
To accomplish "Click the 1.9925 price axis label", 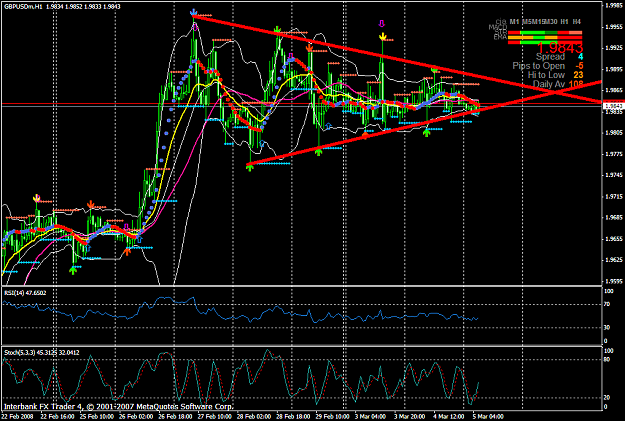I will point(614,48).
